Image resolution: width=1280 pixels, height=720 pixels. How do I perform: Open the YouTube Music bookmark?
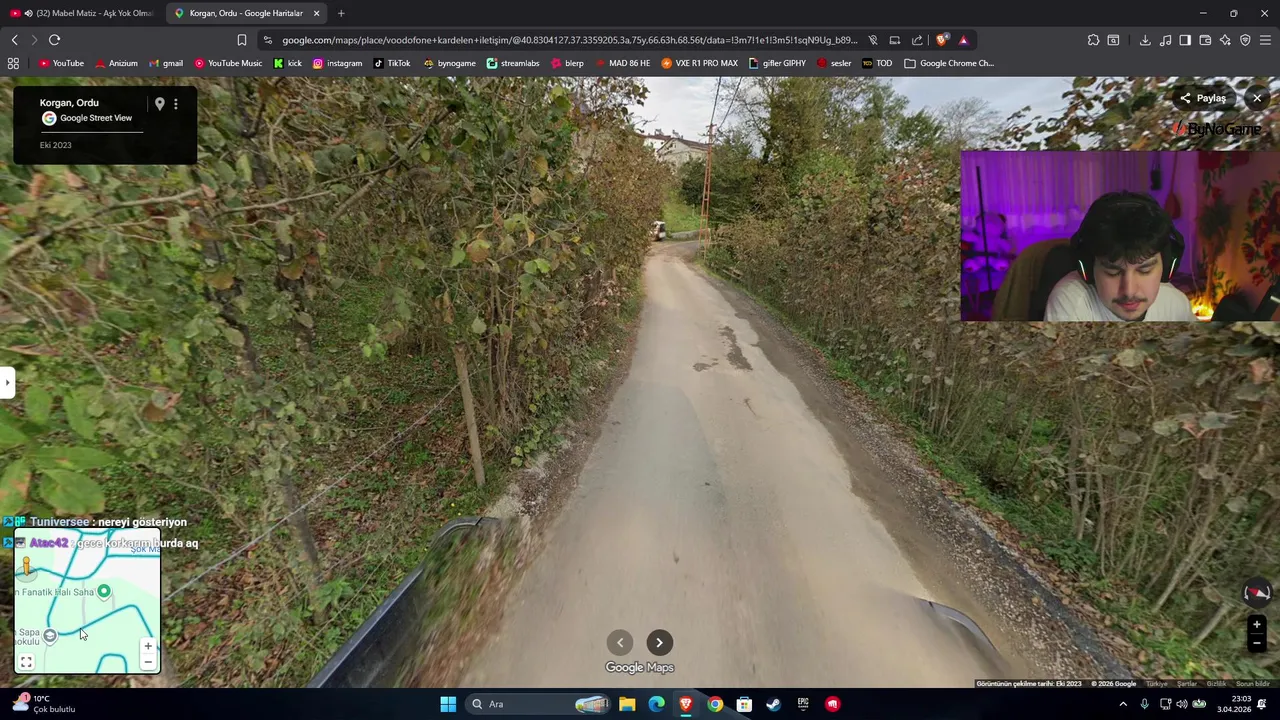click(228, 63)
